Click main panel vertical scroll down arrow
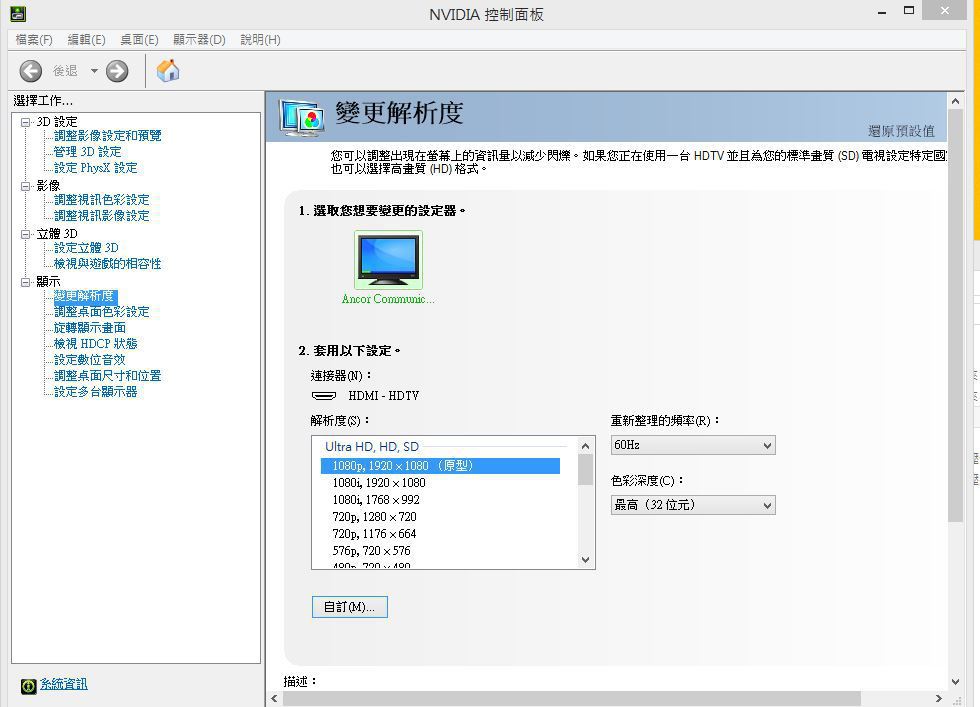 tap(955, 682)
